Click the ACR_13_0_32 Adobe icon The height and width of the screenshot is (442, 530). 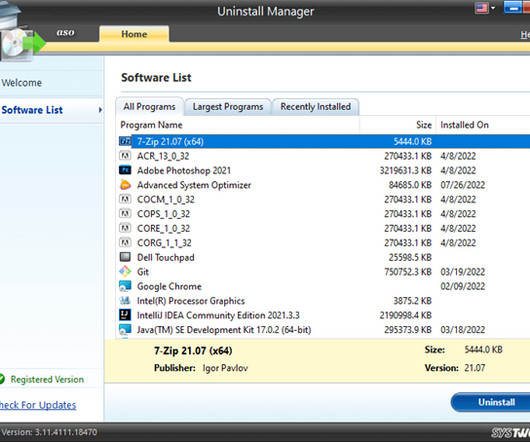click(x=125, y=156)
